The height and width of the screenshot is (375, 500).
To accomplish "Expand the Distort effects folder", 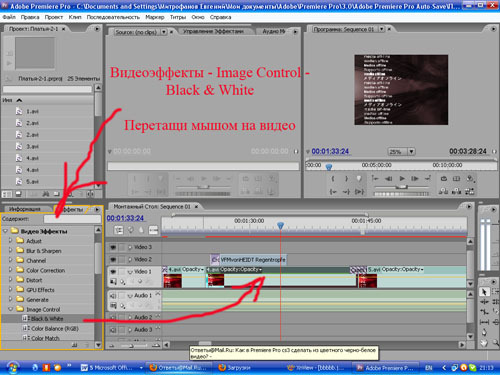I will pos(10,279).
